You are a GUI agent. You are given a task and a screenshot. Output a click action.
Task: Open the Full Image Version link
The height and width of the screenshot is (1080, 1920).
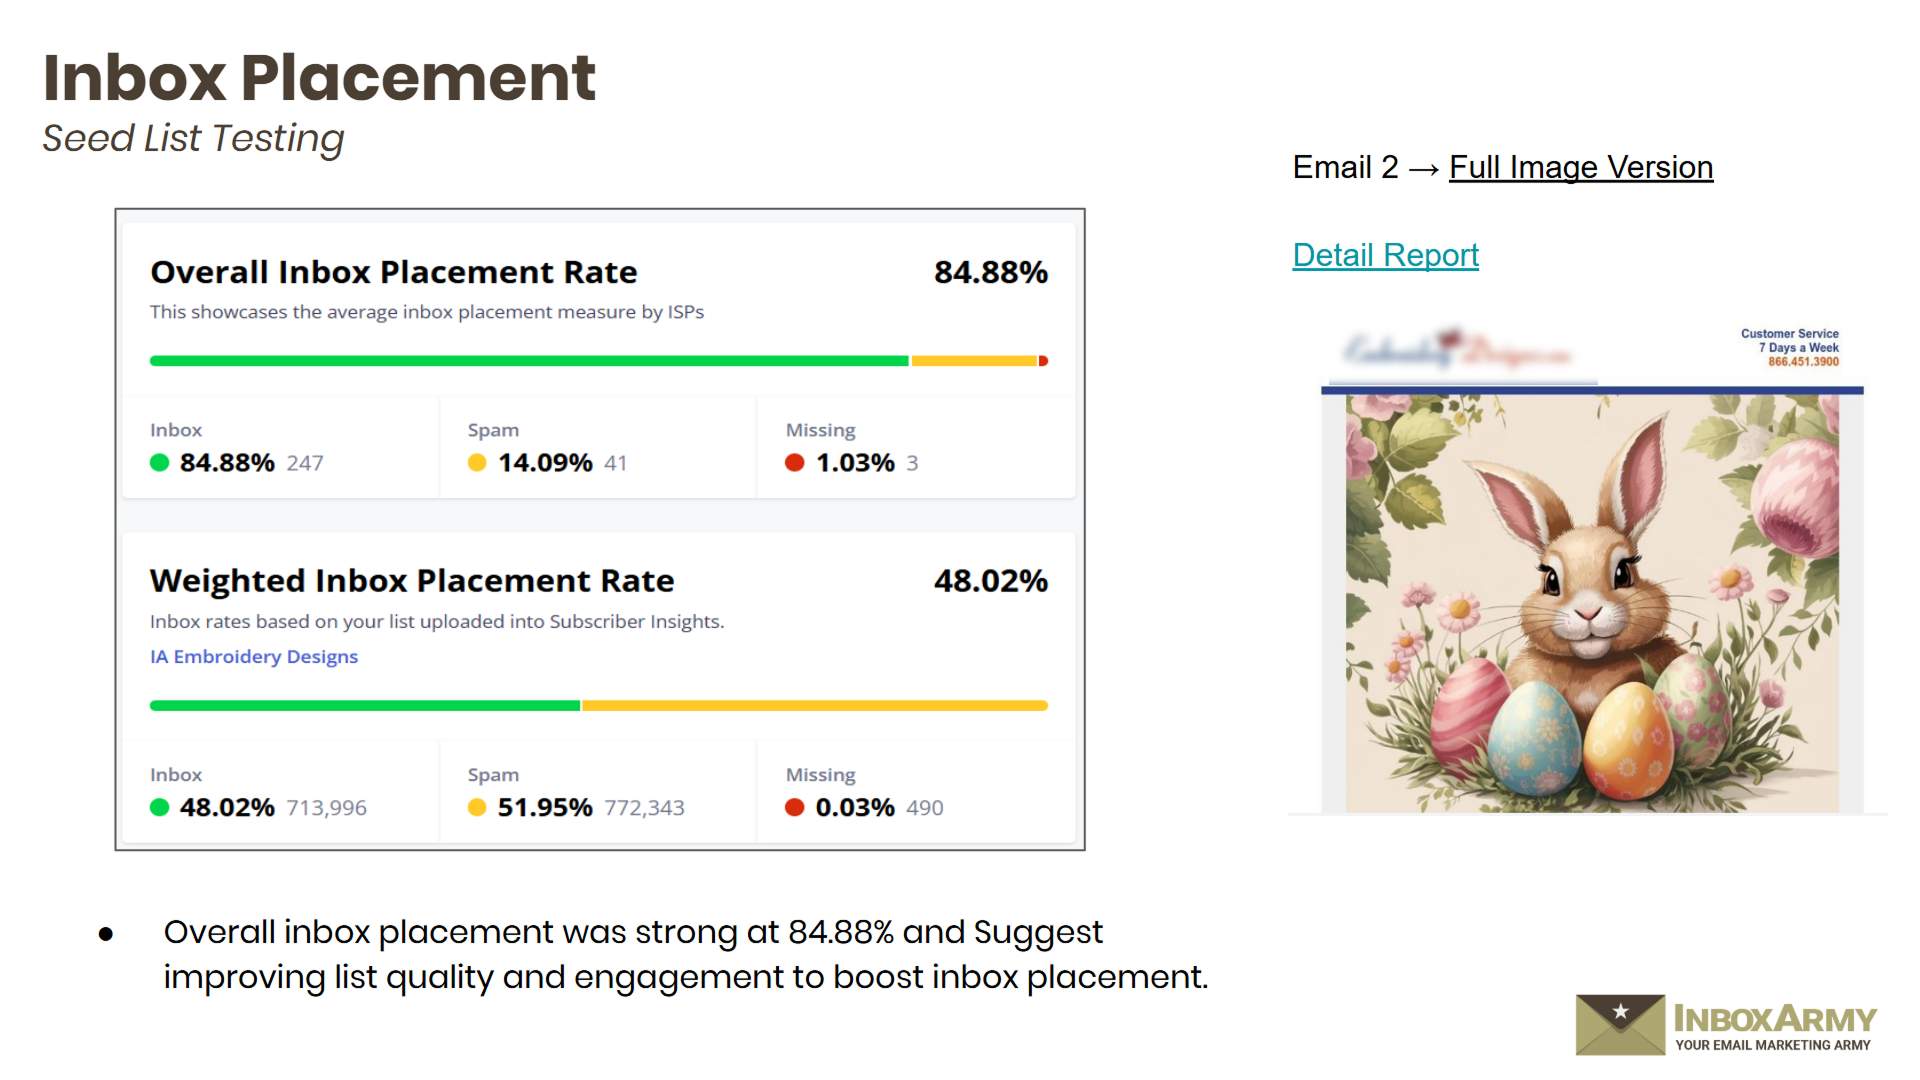pyautogui.click(x=1580, y=167)
